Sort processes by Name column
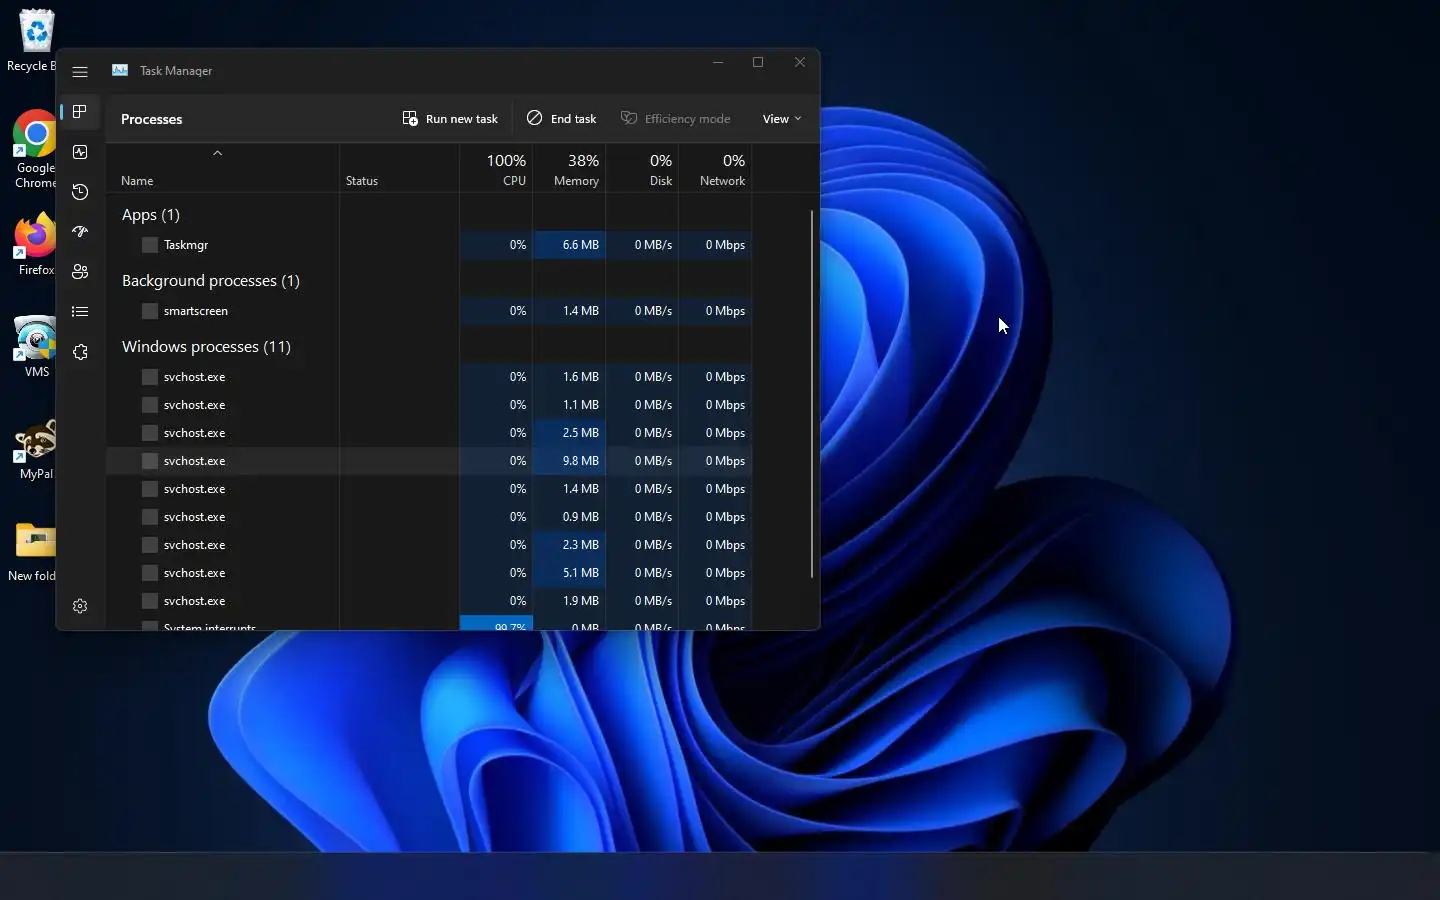This screenshot has width=1440, height=900. click(x=222, y=168)
